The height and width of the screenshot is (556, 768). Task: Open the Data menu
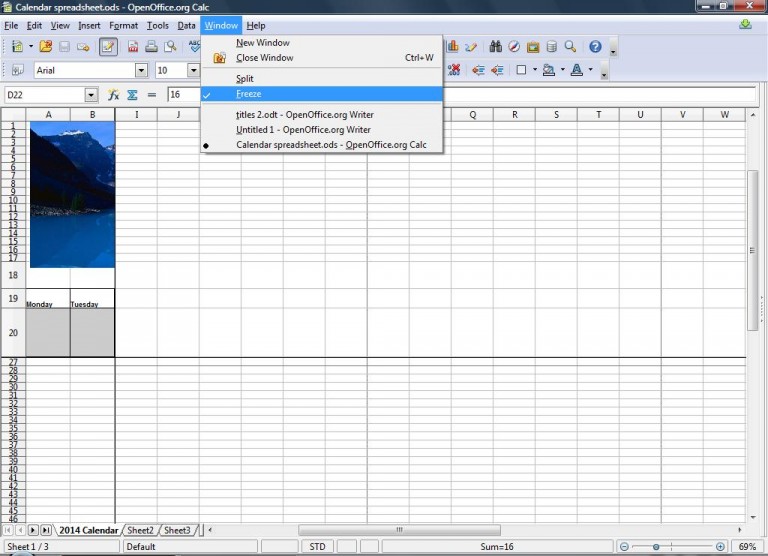(x=186, y=25)
